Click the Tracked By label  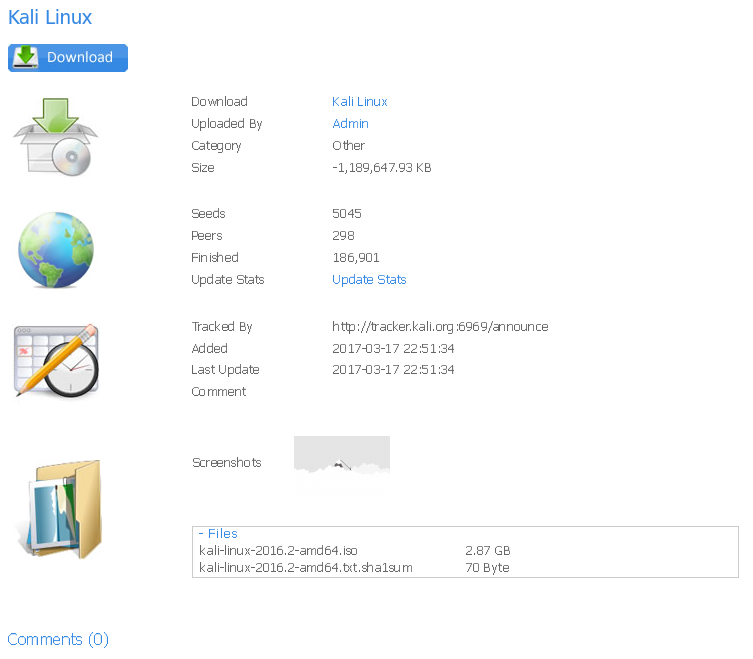click(x=222, y=327)
